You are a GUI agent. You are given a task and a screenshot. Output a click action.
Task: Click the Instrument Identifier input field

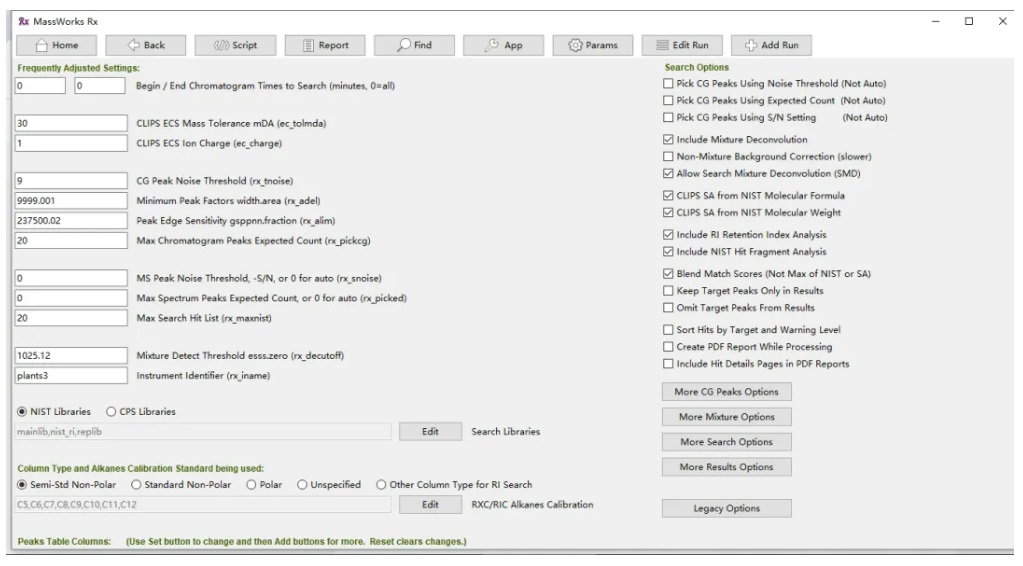[x=72, y=375]
